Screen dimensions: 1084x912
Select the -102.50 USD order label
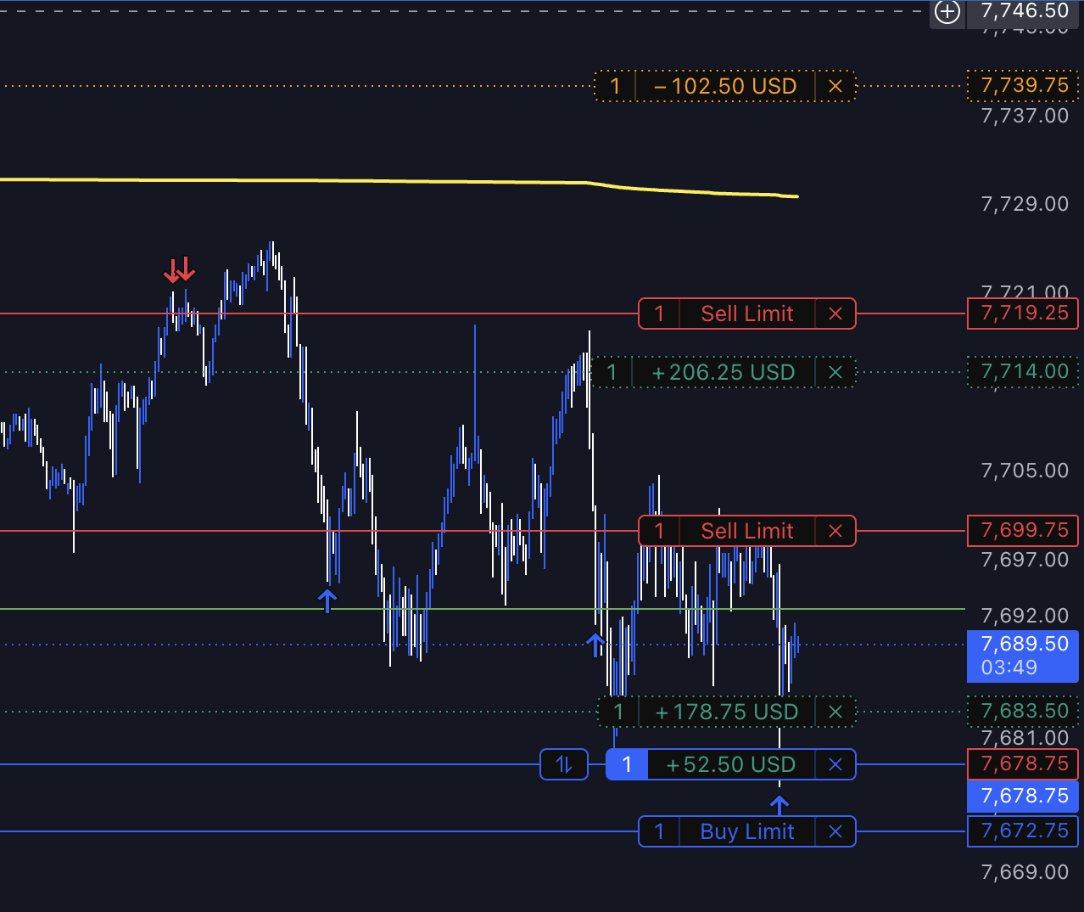coord(725,86)
